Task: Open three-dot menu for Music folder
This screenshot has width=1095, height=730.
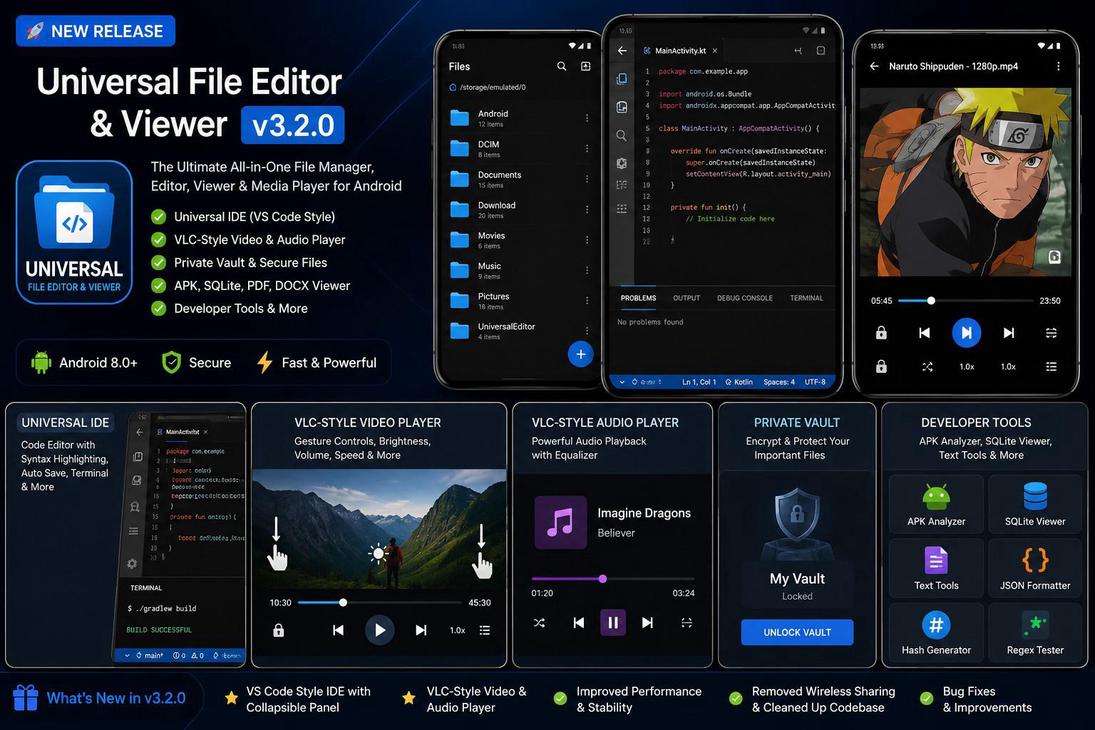Action: click(x=587, y=270)
